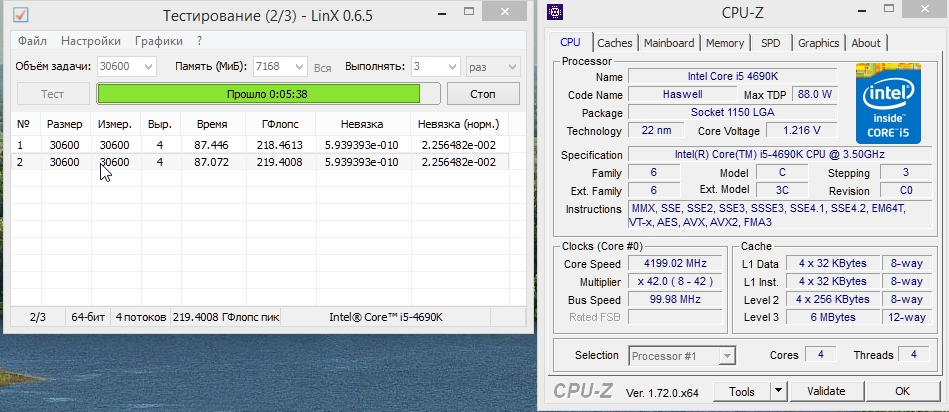The image size is (949, 412).
Task: Open the problem size (Объём задачи) dropdown
Action: [147, 66]
